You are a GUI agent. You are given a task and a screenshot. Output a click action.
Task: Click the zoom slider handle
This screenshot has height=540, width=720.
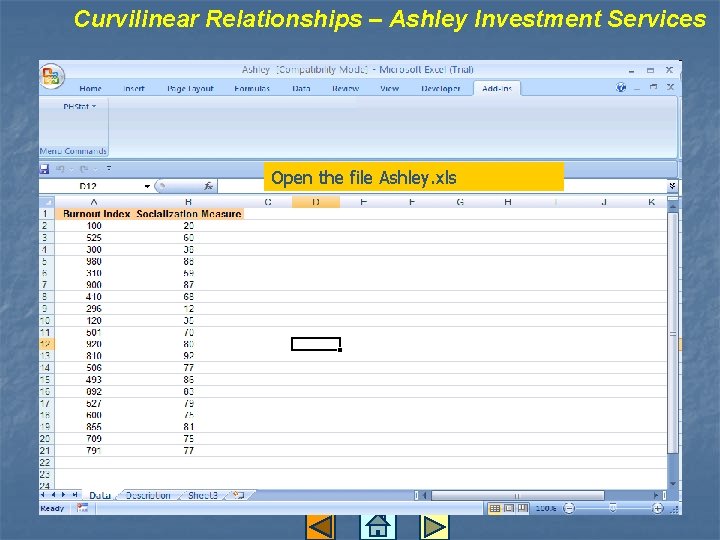(613, 507)
